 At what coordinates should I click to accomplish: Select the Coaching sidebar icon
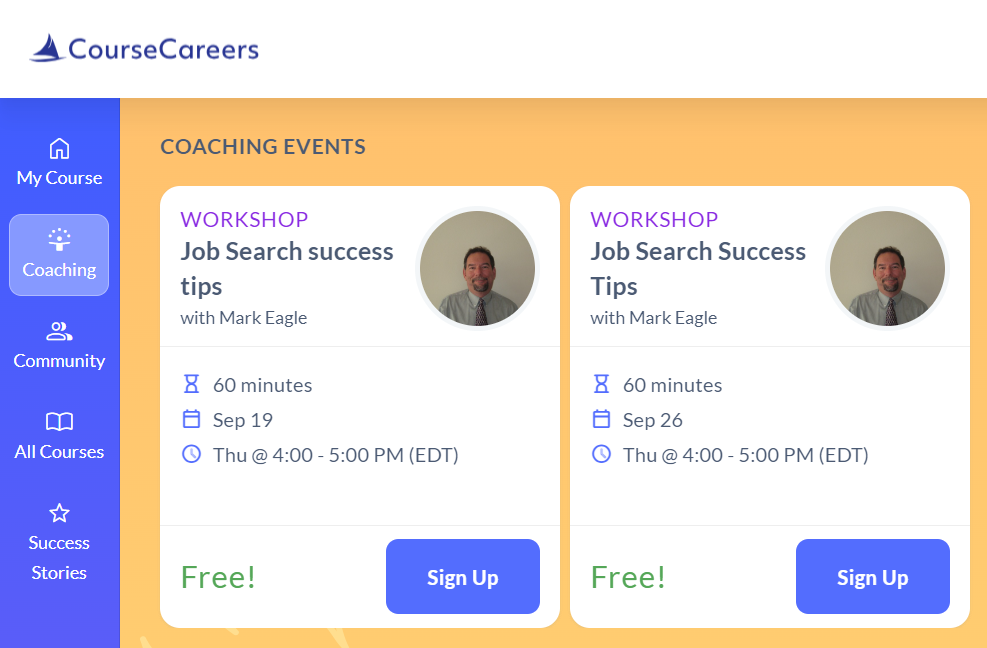(x=59, y=239)
